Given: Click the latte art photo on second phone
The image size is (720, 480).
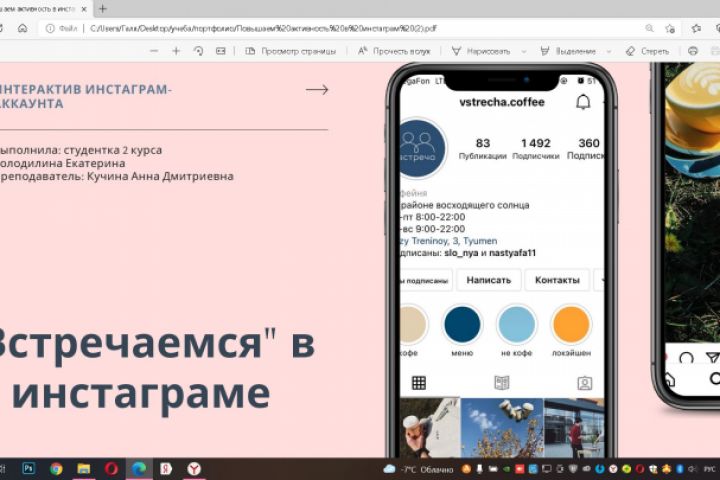Looking at the screenshot, I should coord(692,202).
